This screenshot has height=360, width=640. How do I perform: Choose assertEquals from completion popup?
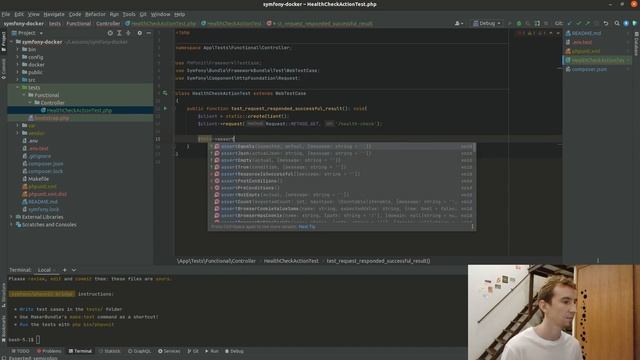(x=342, y=147)
